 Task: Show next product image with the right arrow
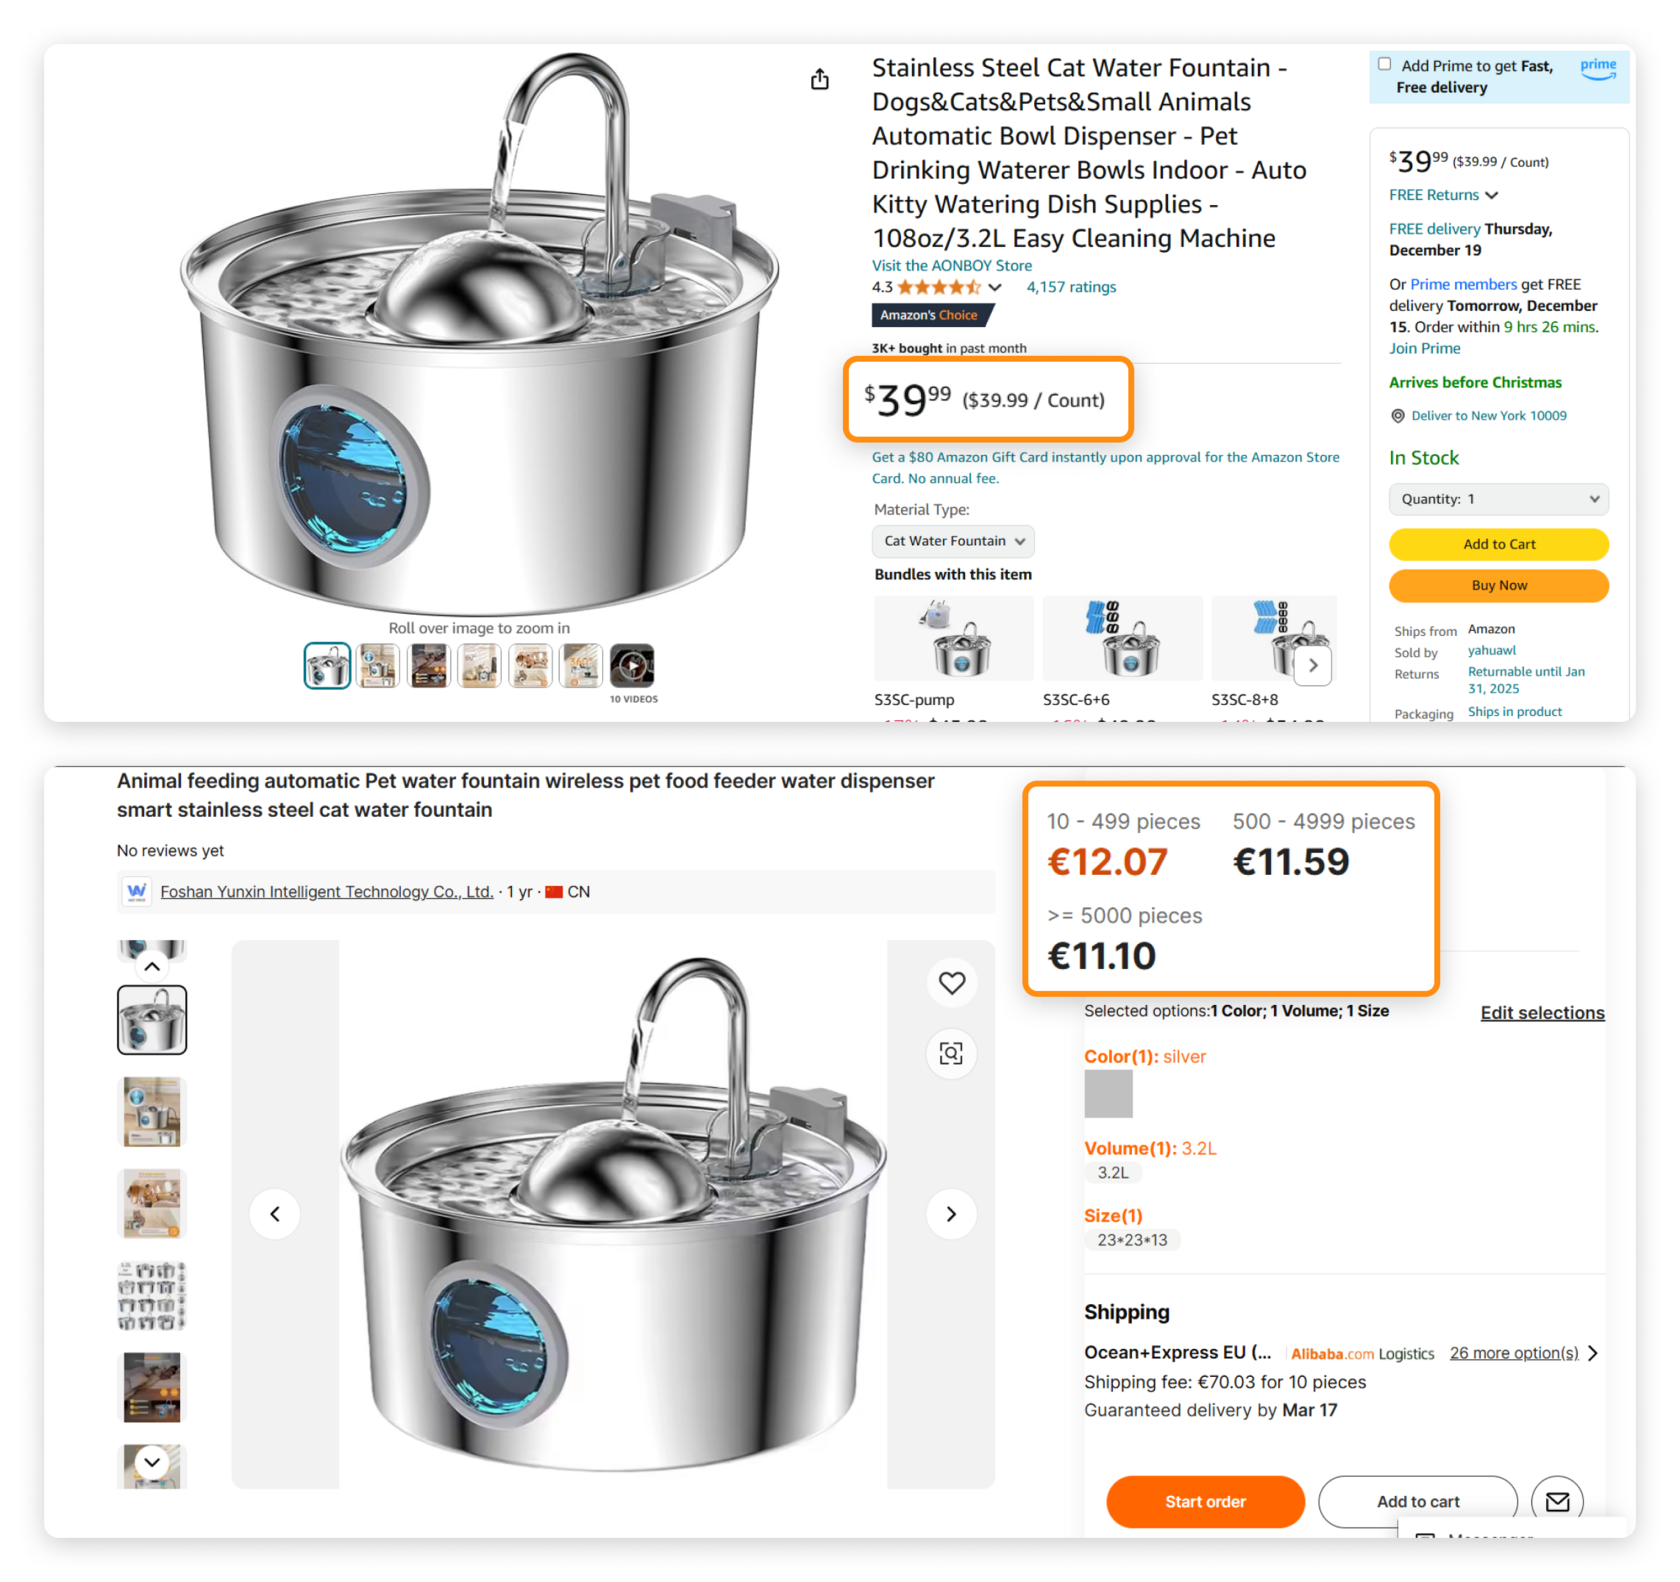[951, 1214]
